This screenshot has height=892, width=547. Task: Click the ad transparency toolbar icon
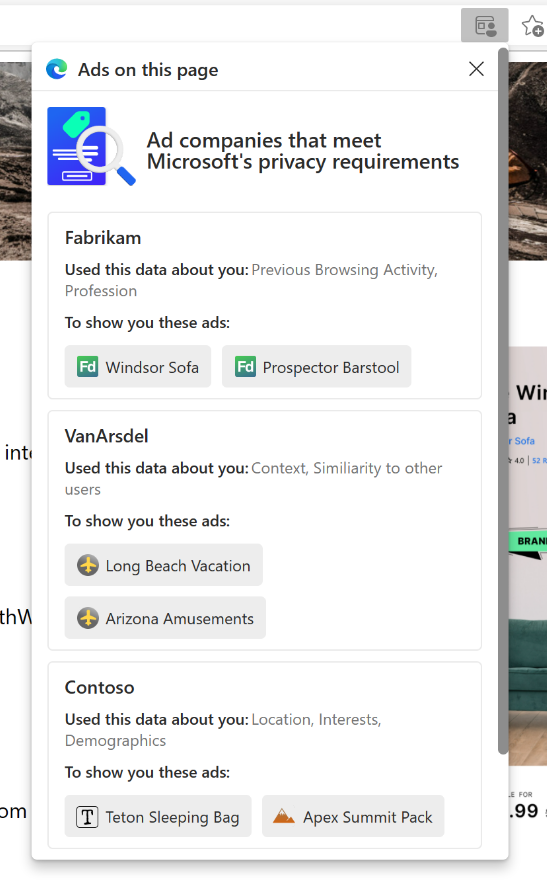[x=484, y=26]
